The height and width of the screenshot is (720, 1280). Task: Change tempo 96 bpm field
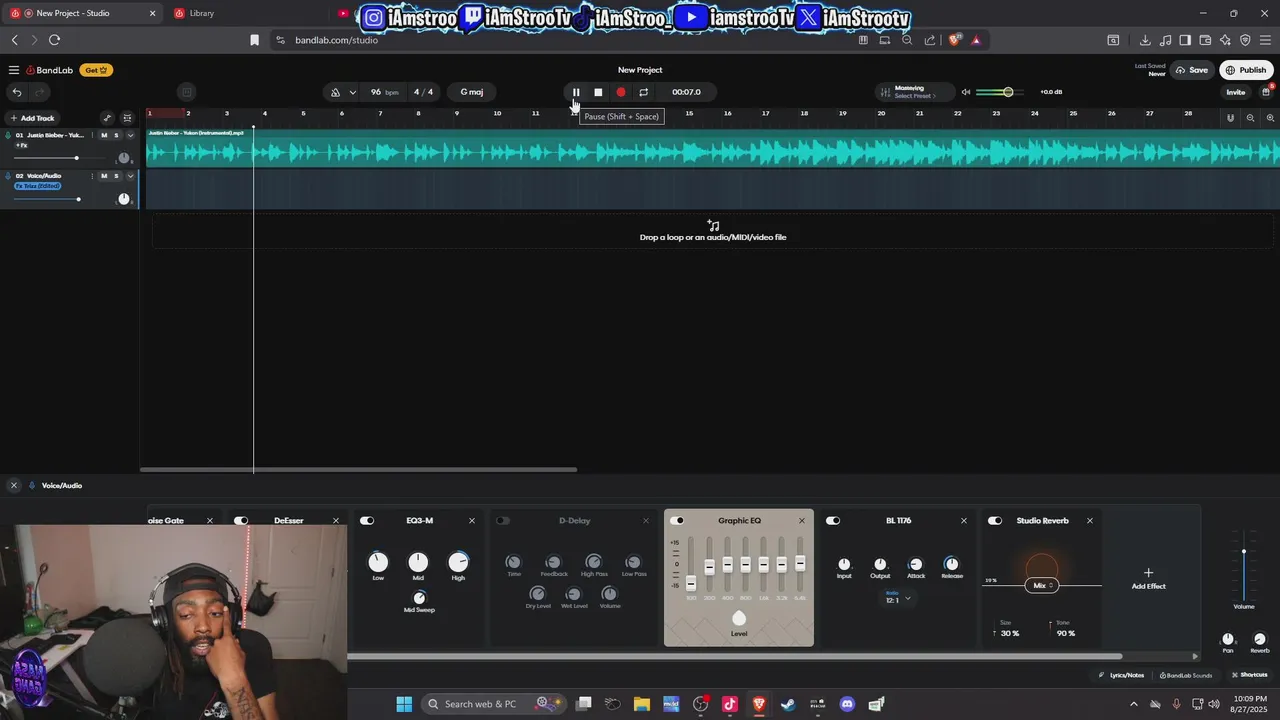click(x=384, y=92)
